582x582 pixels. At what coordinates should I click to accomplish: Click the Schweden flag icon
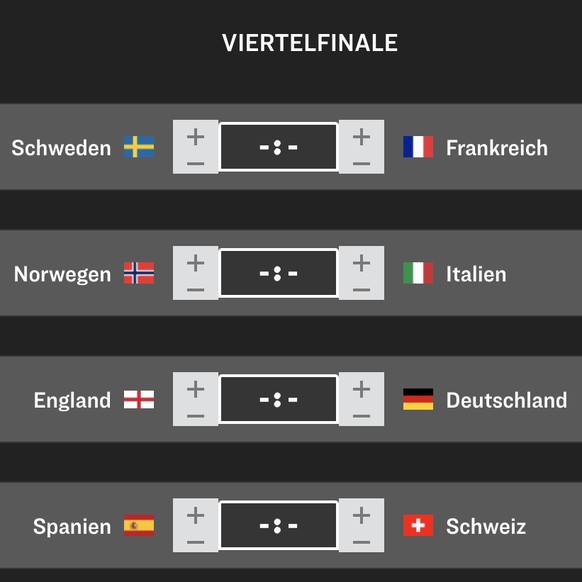[x=139, y=147]
